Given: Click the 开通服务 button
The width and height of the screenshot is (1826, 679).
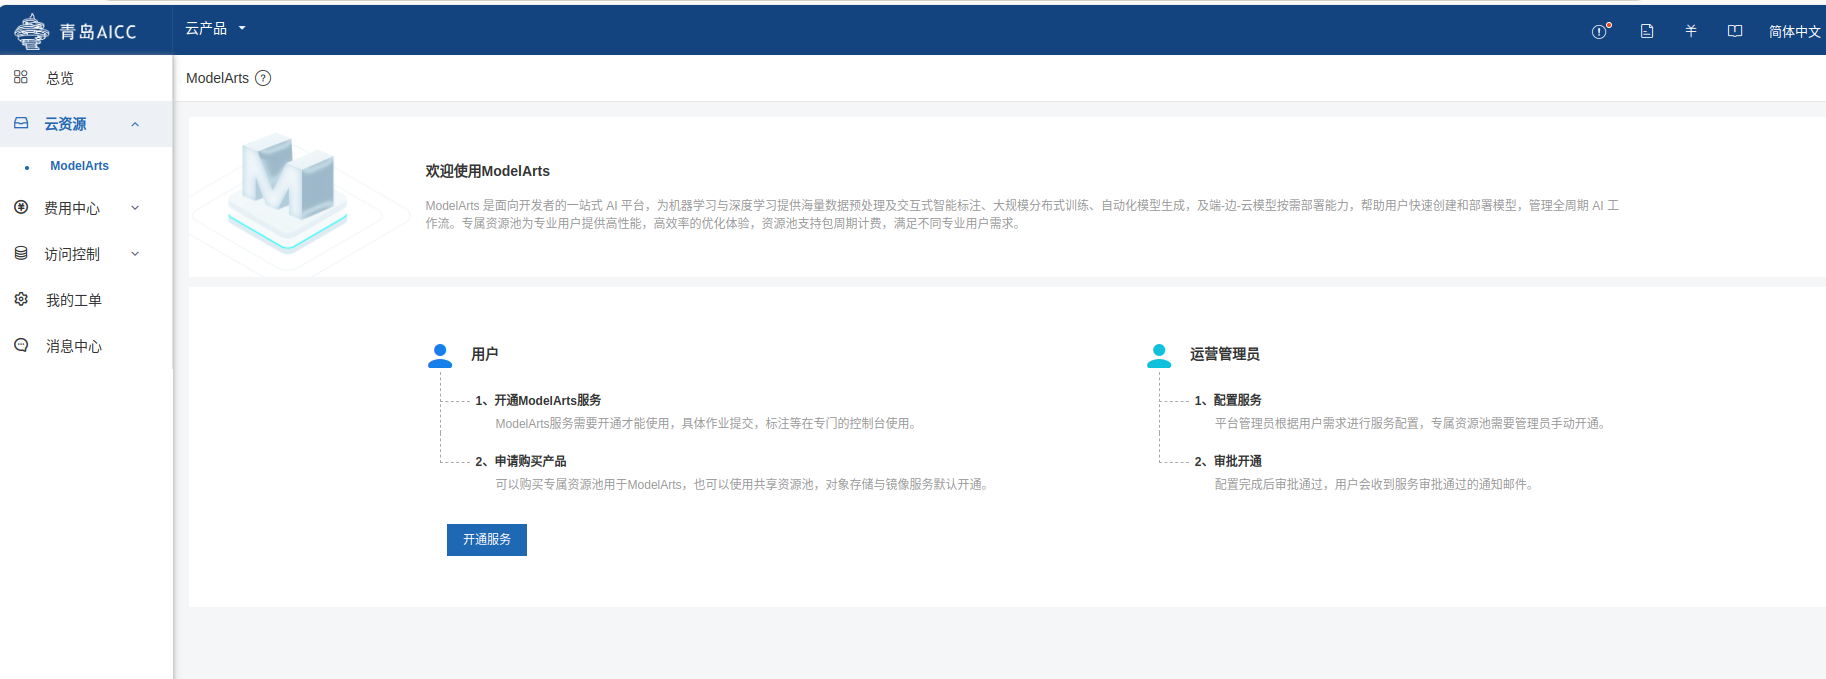Looking at the screenshot, I should (487, 540).
